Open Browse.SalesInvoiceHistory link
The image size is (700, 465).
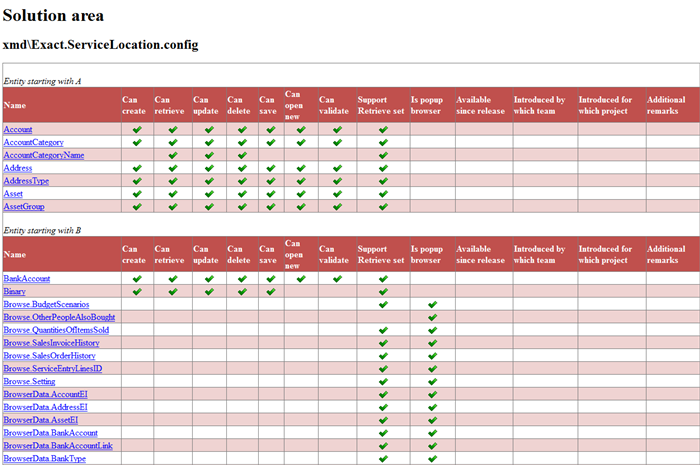(x=51, y=343)
